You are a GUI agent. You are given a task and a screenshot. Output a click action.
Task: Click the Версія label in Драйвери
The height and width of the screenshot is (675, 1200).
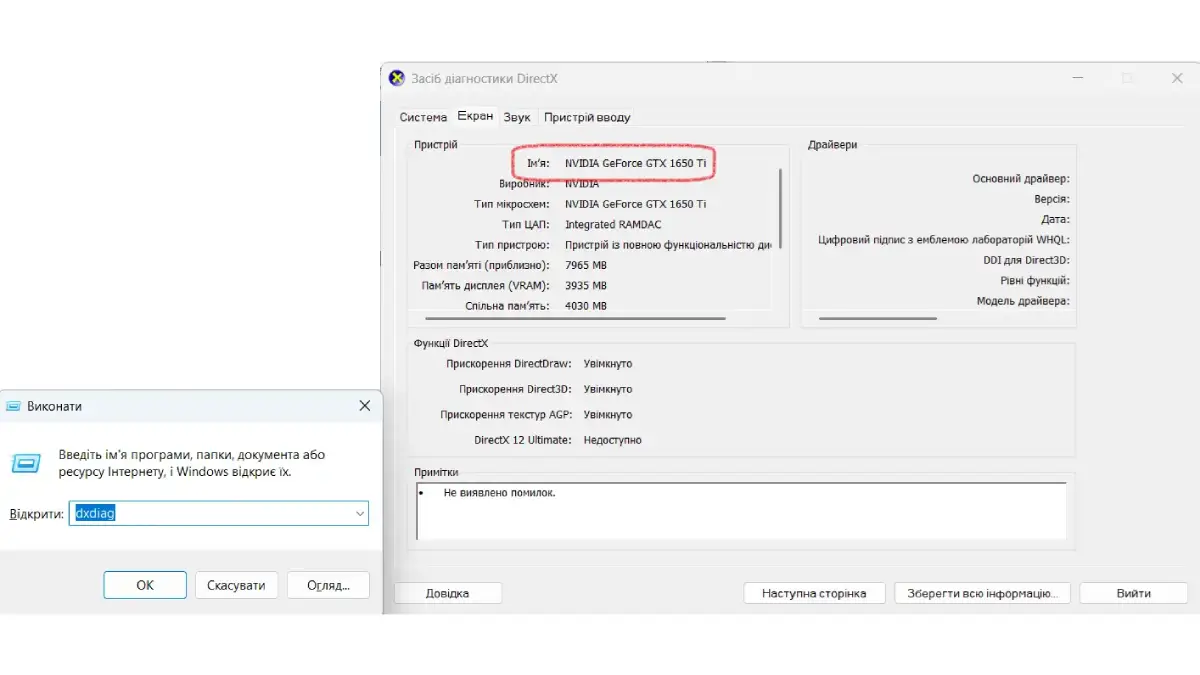point(1052,199)
